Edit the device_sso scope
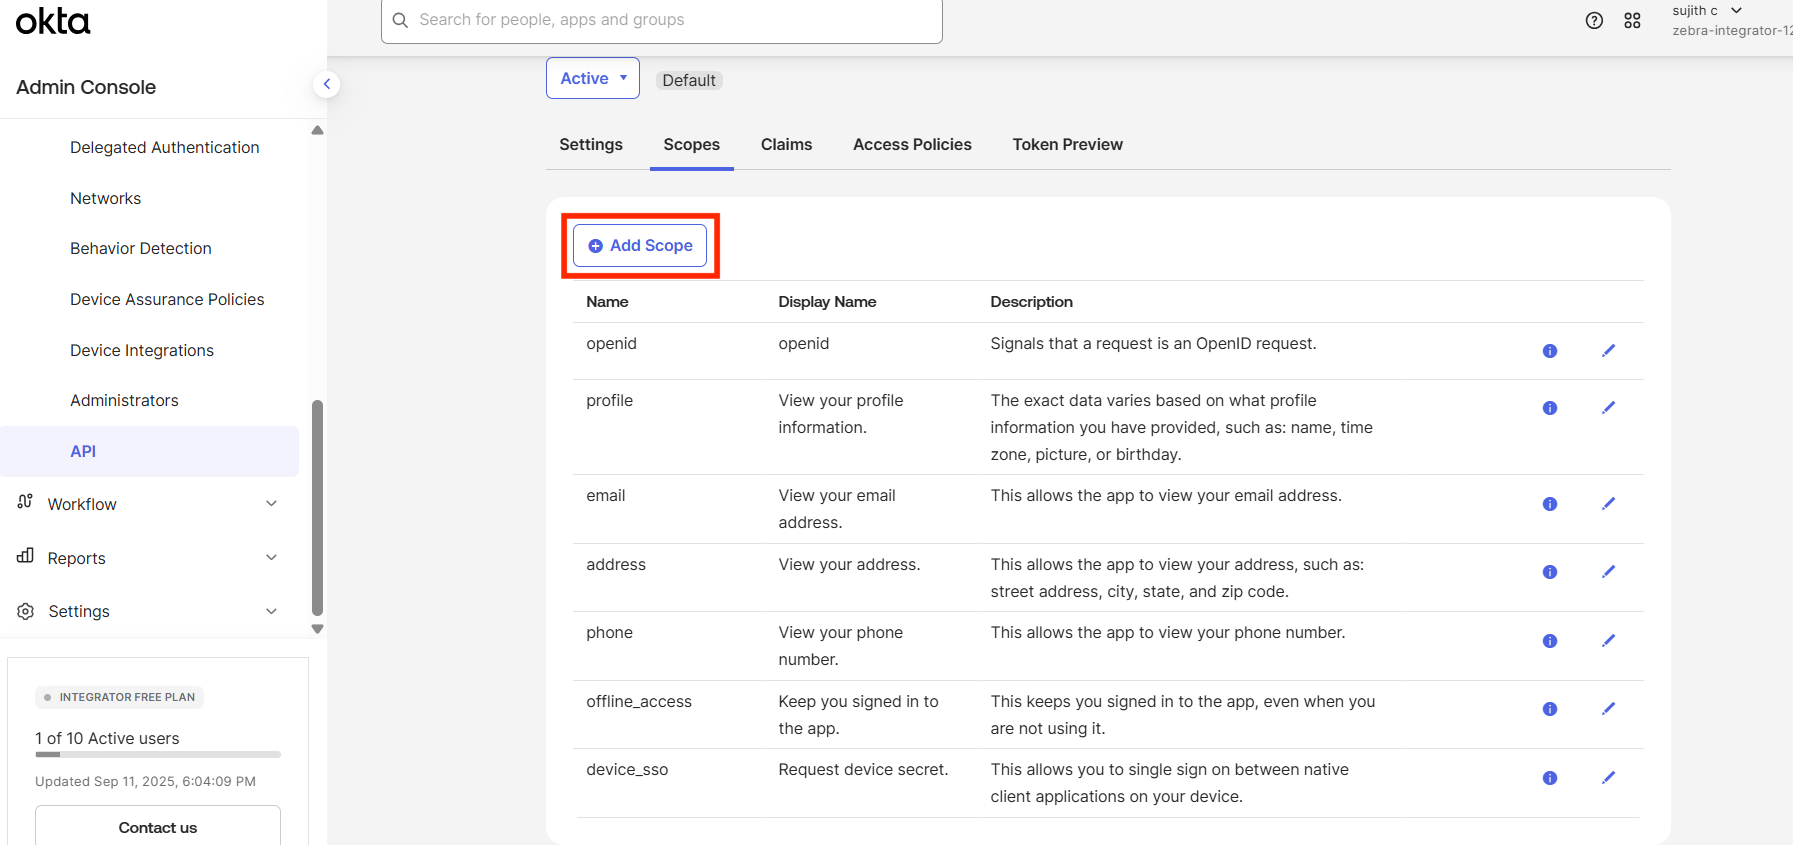 pyautogui.click(x=1608, y=778)
